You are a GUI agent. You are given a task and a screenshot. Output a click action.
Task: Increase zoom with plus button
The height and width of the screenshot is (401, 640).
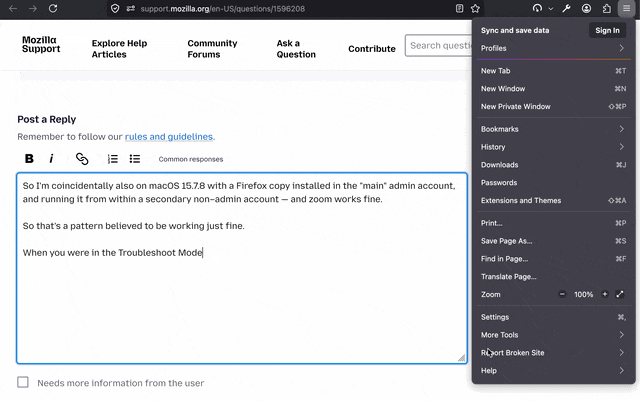pyautogui.click(x=605, y=294)
